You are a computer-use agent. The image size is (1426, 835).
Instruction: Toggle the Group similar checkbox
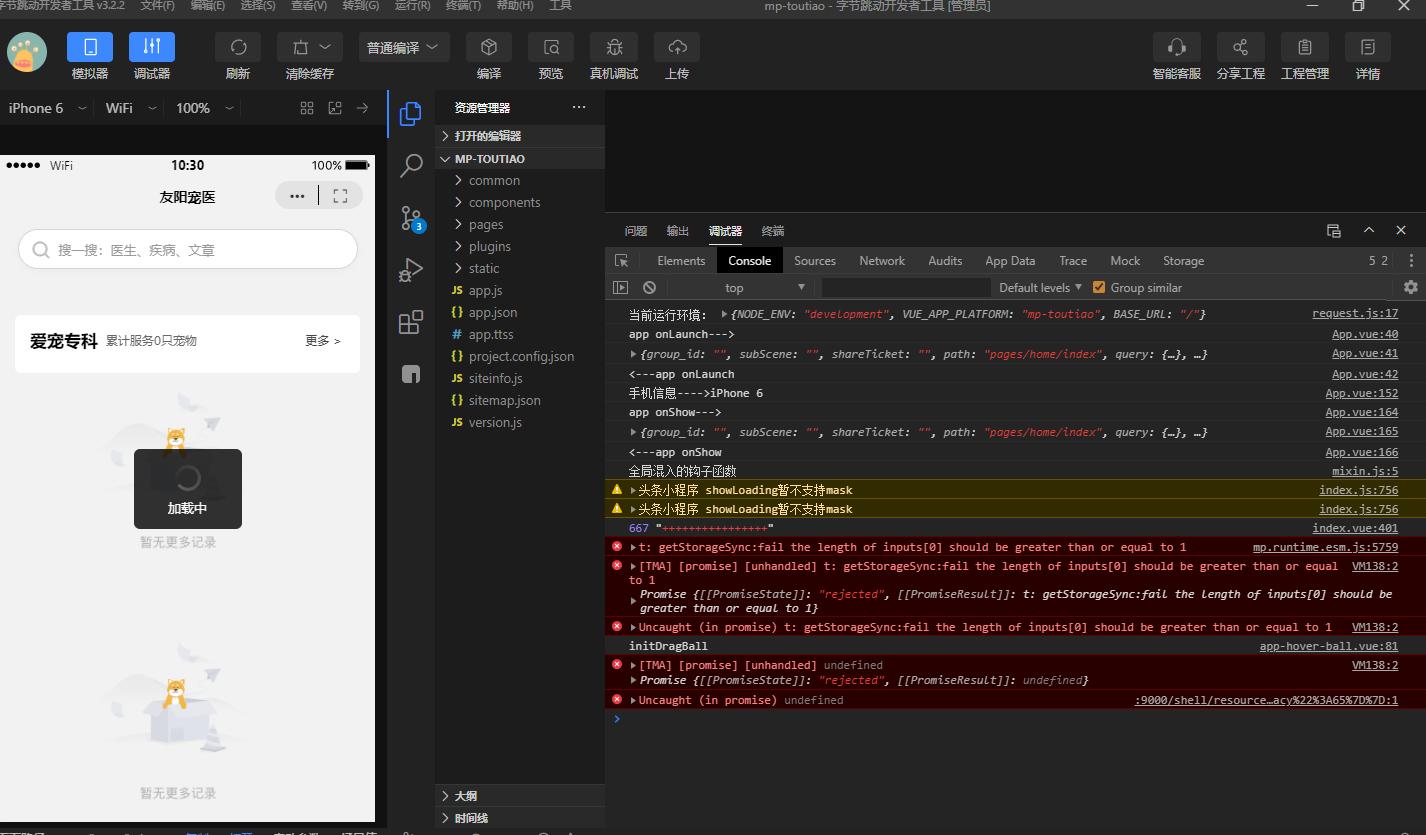click(1099, 288)
